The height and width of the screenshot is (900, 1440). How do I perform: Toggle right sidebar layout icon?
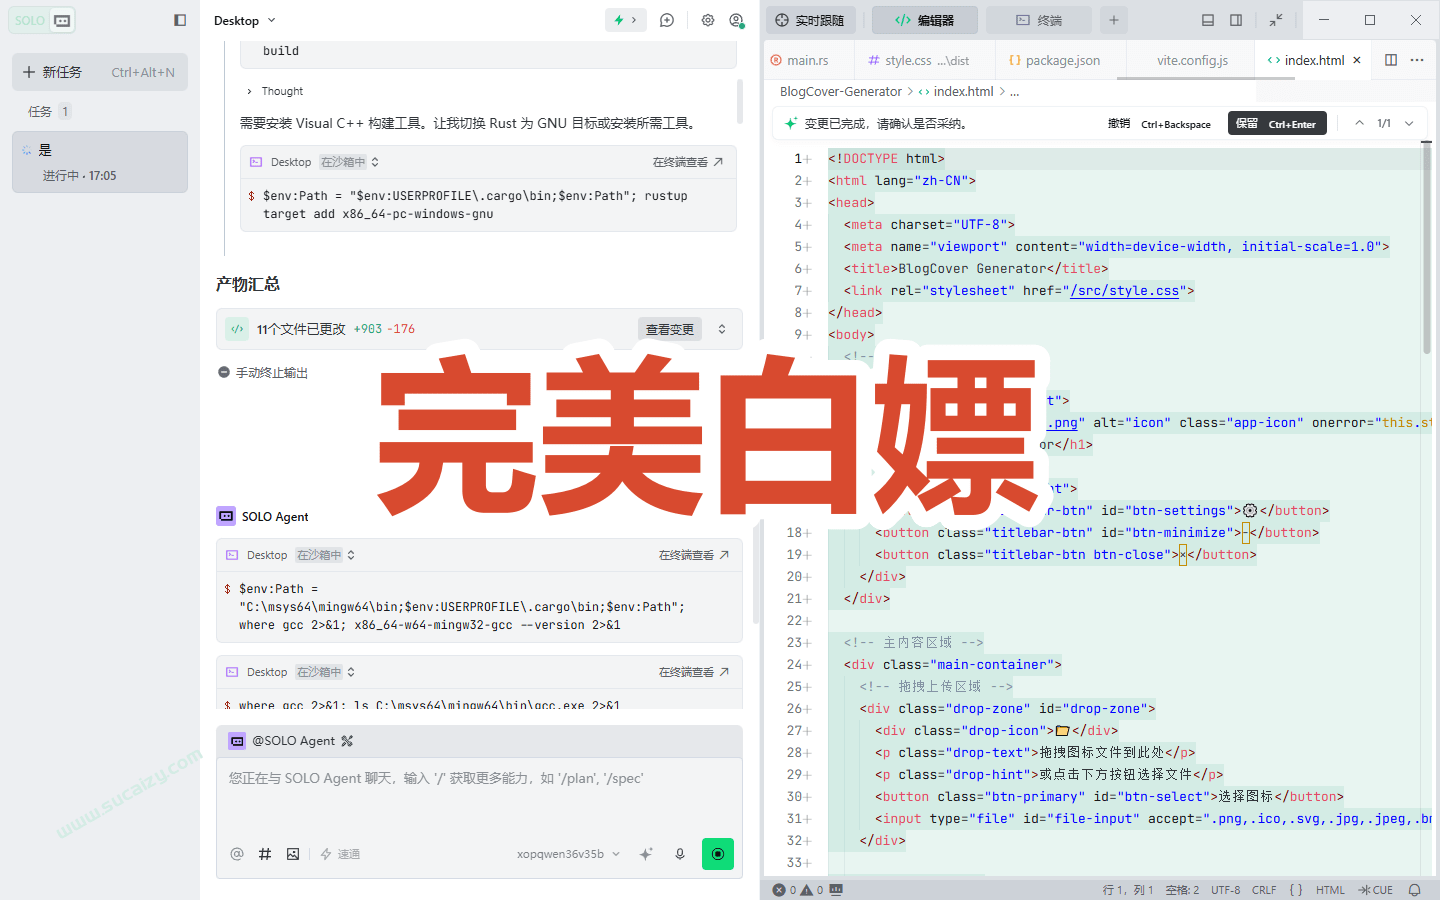pyautogui.click(x=1236, y=20)
